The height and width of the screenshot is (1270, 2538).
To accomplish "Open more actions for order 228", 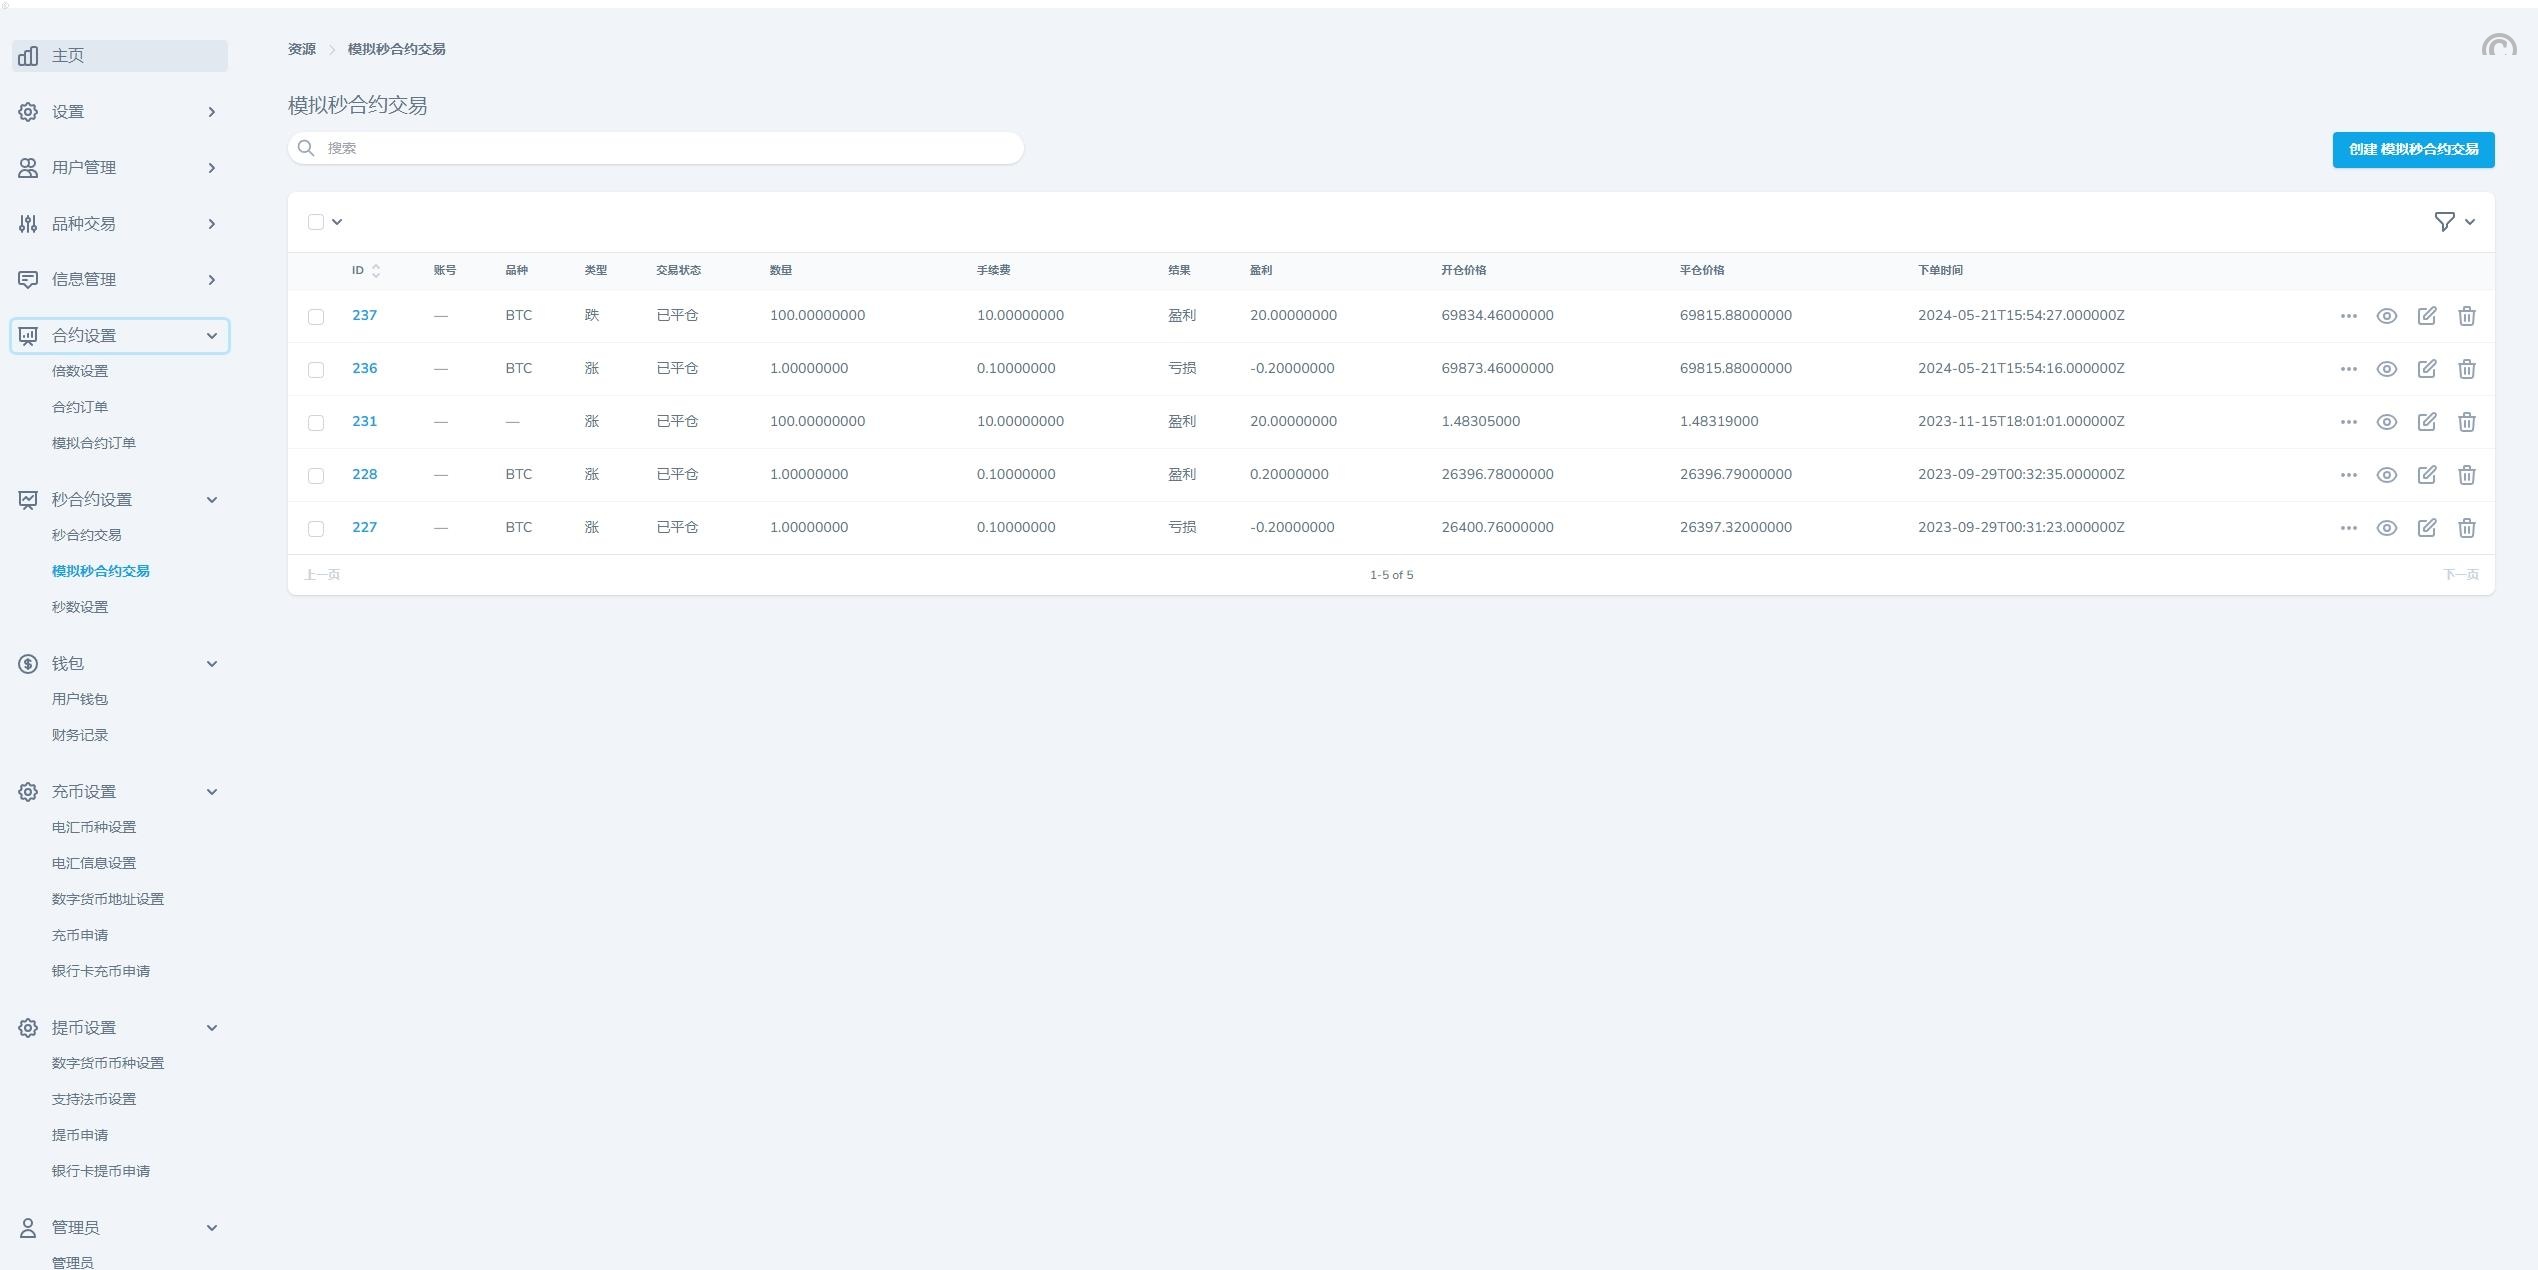I will [x=2348, y=475].
